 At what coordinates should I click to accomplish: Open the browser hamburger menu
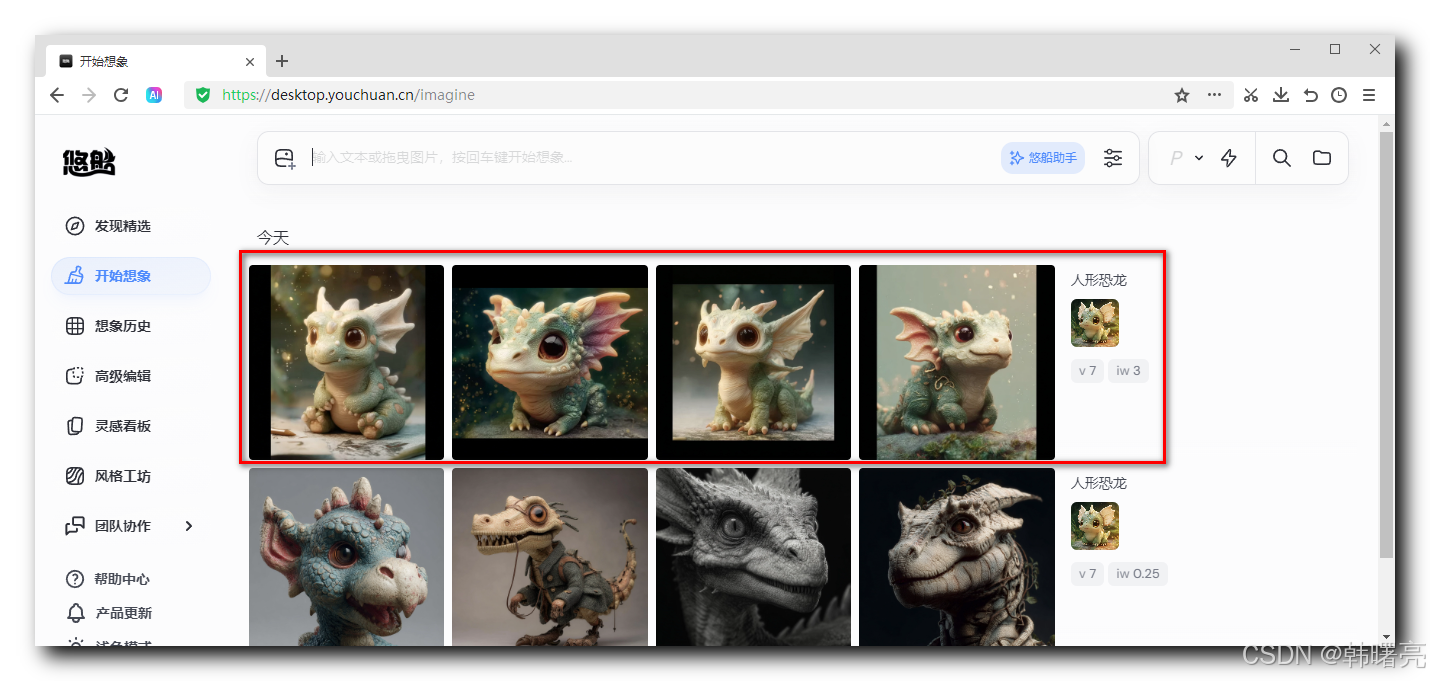point(1369,95)
